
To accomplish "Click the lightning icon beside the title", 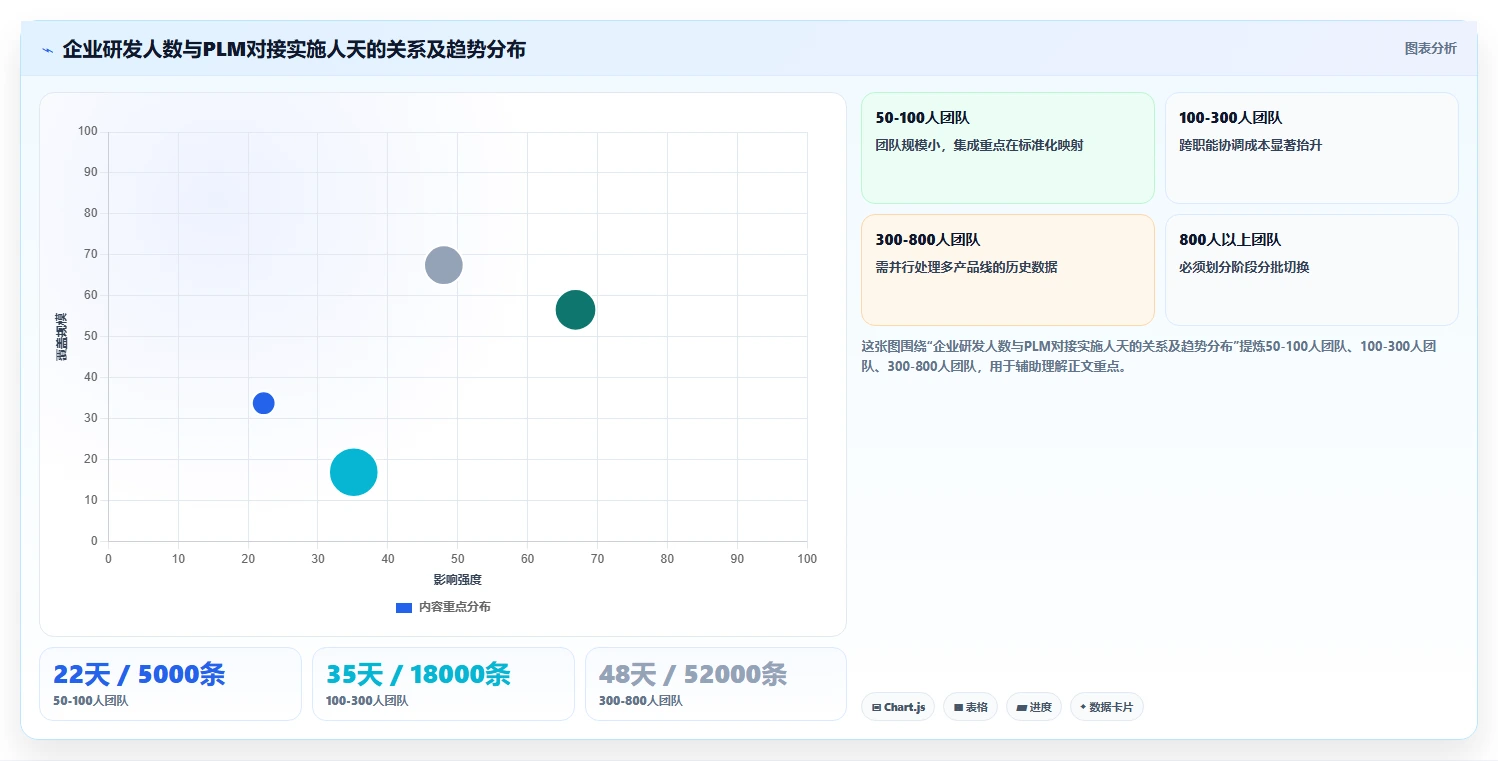I will pos(47,49).
